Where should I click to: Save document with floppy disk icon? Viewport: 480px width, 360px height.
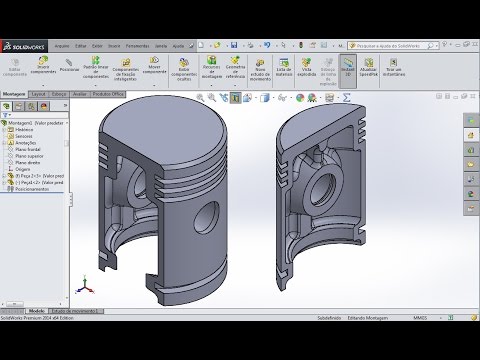(x=234, y=45)
